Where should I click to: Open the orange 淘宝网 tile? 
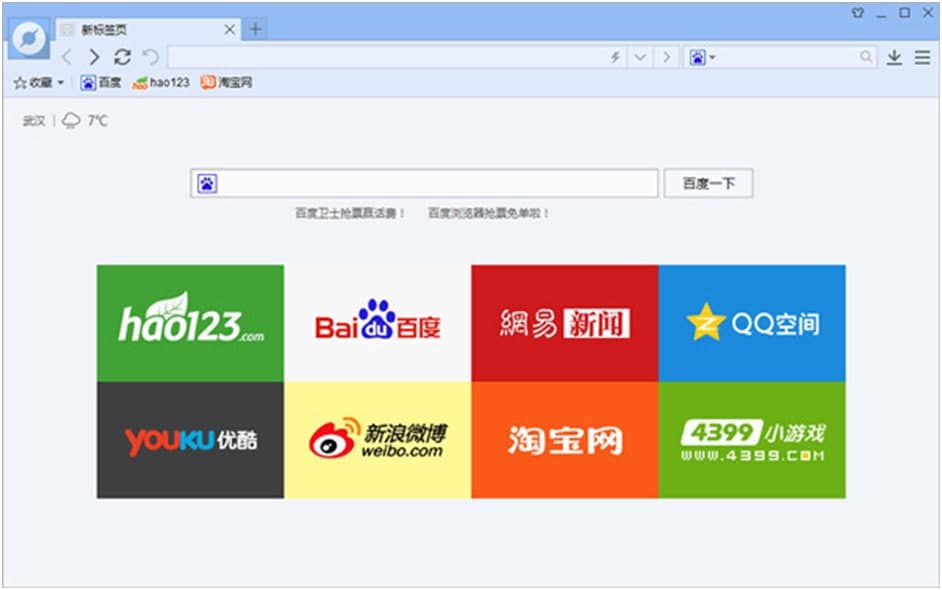coord(565,440)
